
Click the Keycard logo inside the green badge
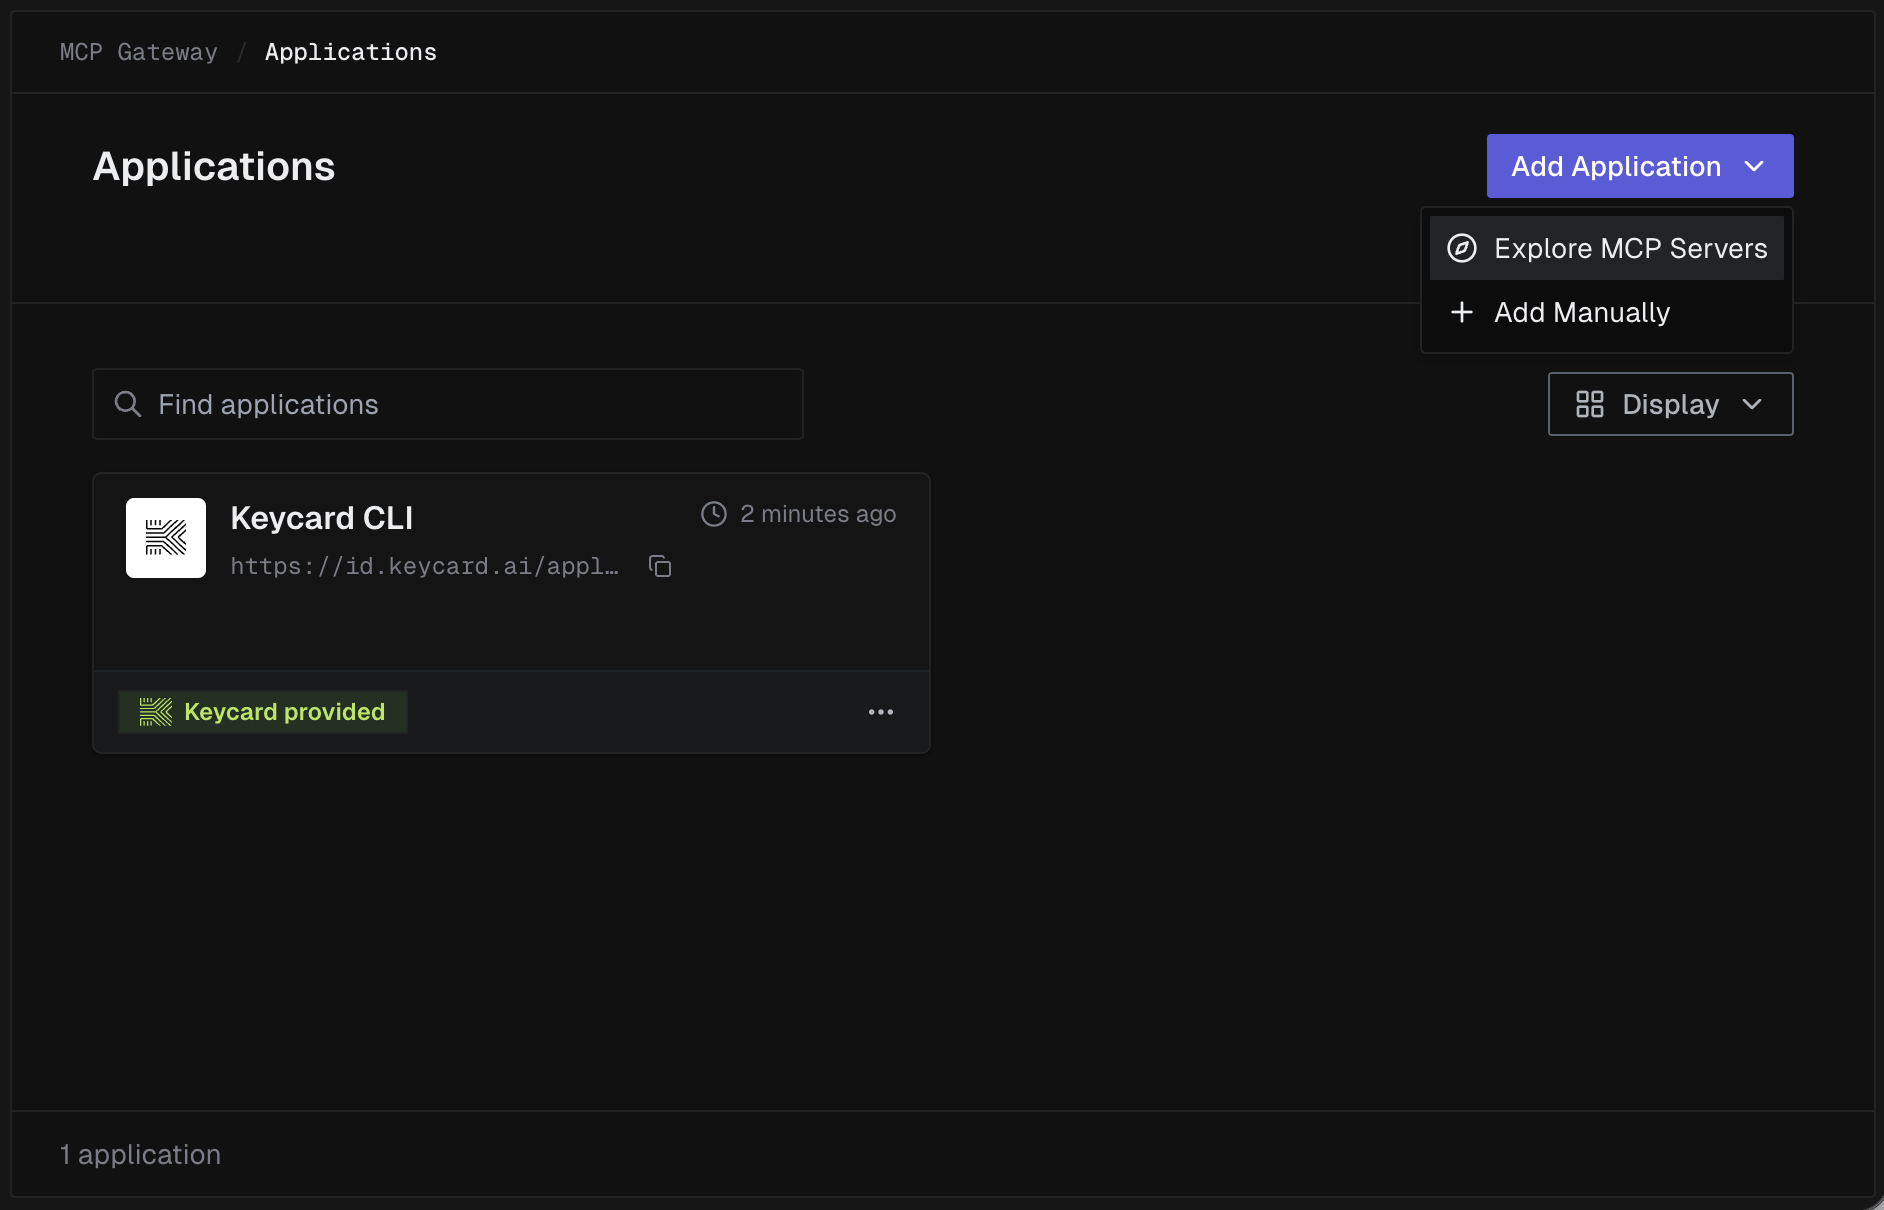[x=155, y=711]
